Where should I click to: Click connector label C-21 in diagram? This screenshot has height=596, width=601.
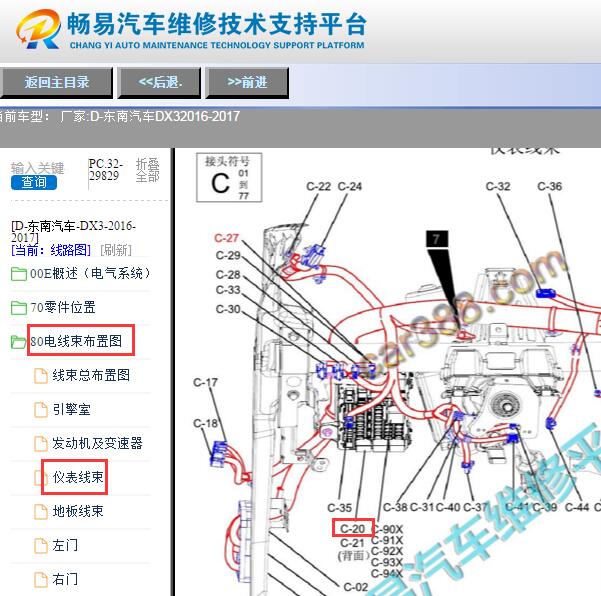point(352,543)
